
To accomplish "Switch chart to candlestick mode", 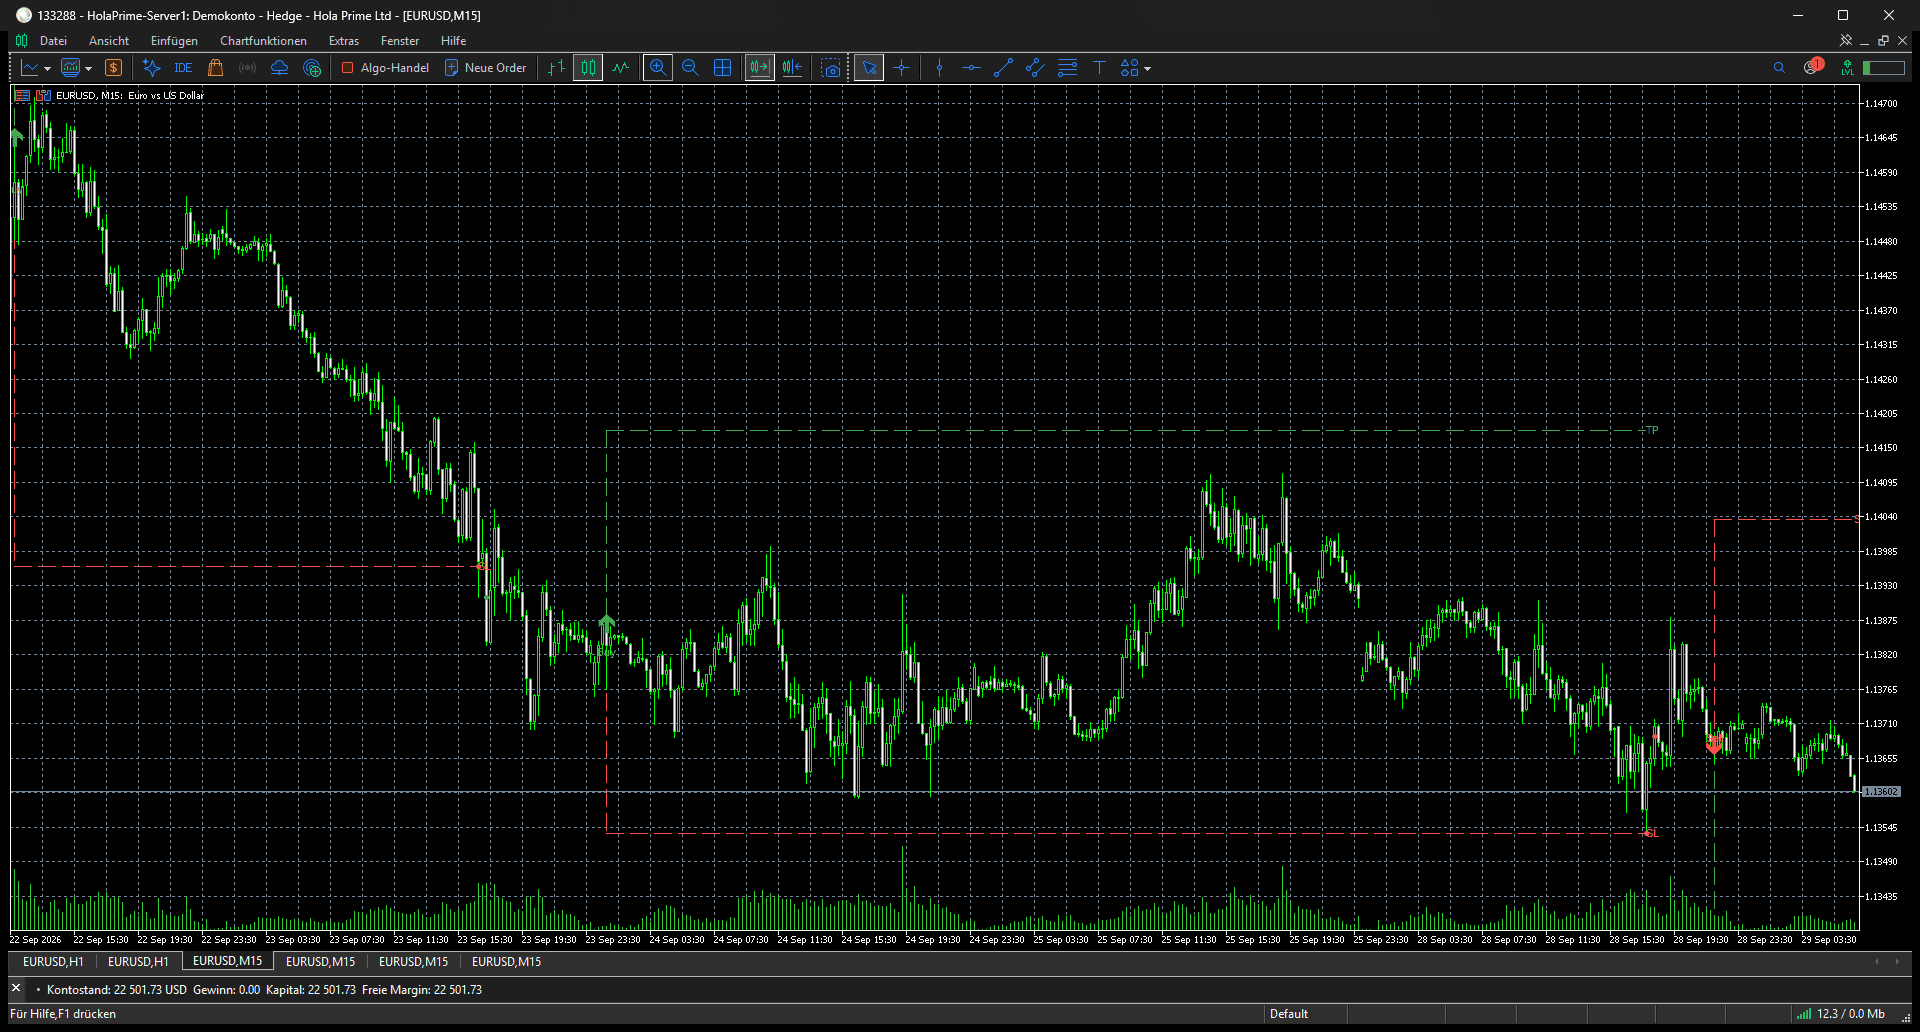I will pyautogui.click(x=588, y=68).
